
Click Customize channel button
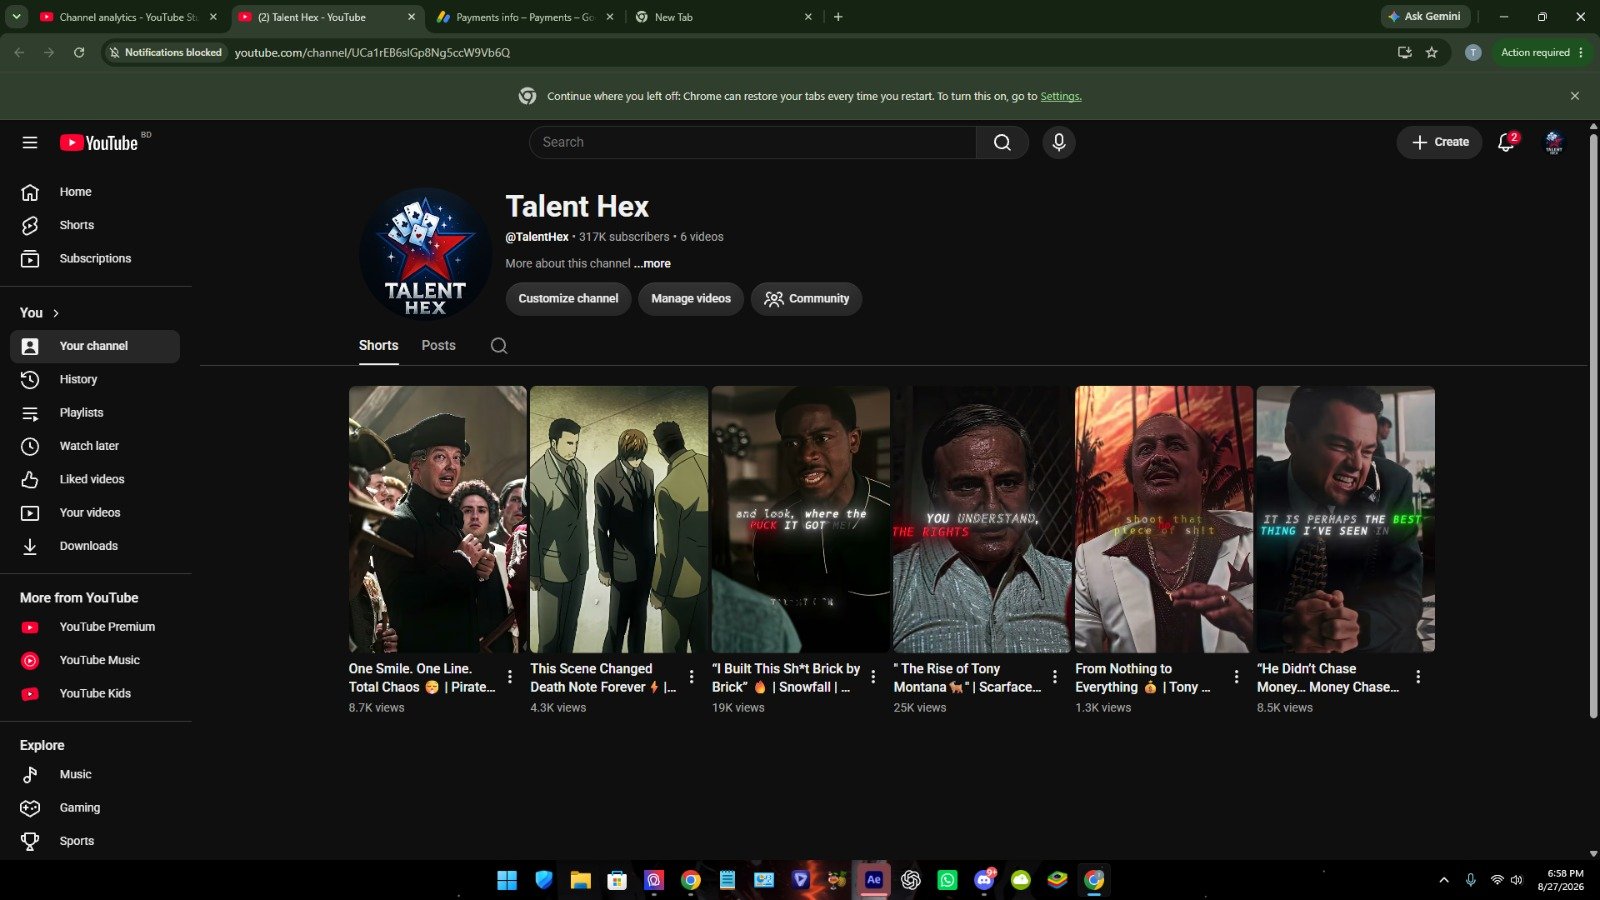(x=568, y=298)
